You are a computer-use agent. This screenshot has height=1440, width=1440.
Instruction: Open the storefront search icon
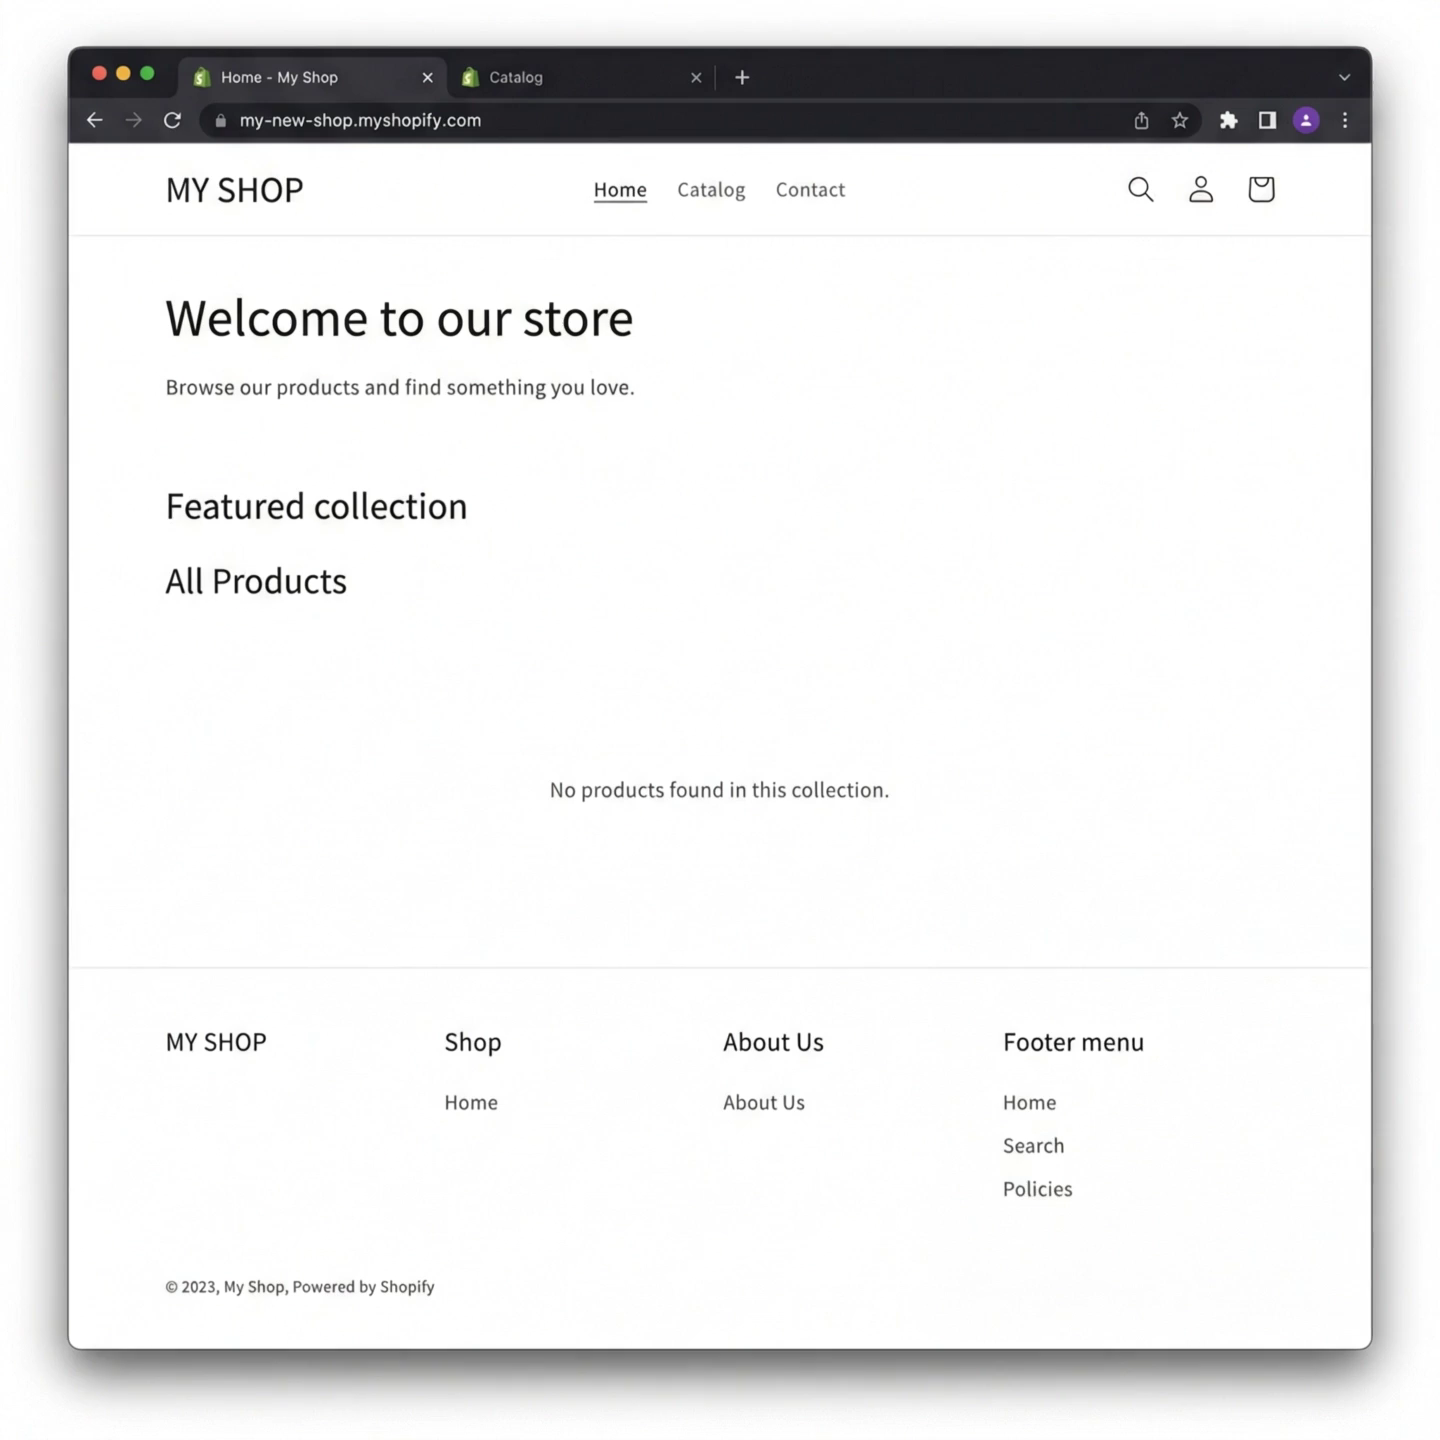tap(1140, 189)
